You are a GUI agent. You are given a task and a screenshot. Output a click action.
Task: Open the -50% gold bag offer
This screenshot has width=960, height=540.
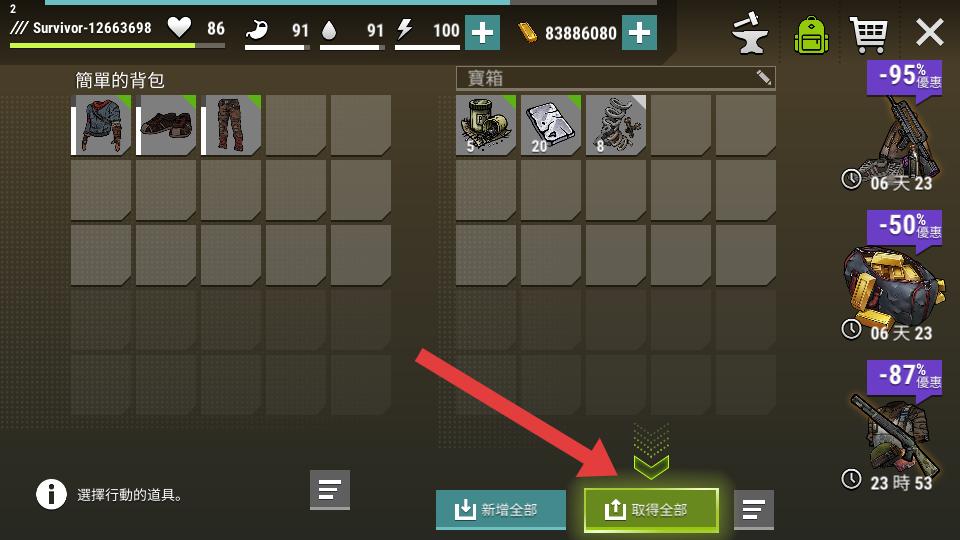click(x=892, y=277)
